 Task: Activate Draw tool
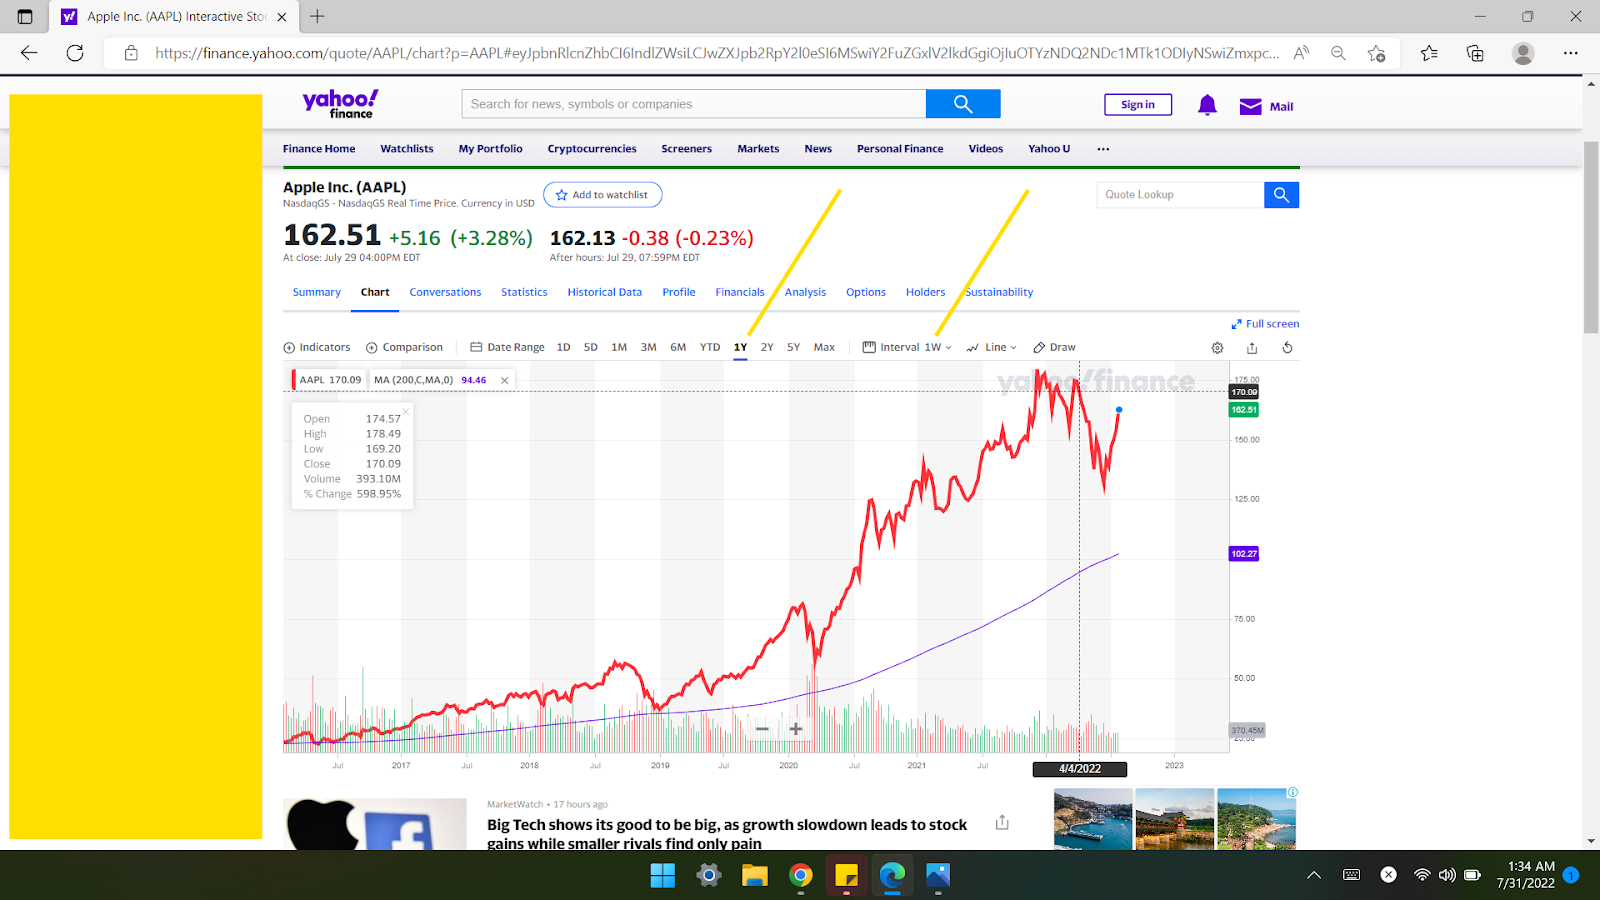pos(1054,348)
